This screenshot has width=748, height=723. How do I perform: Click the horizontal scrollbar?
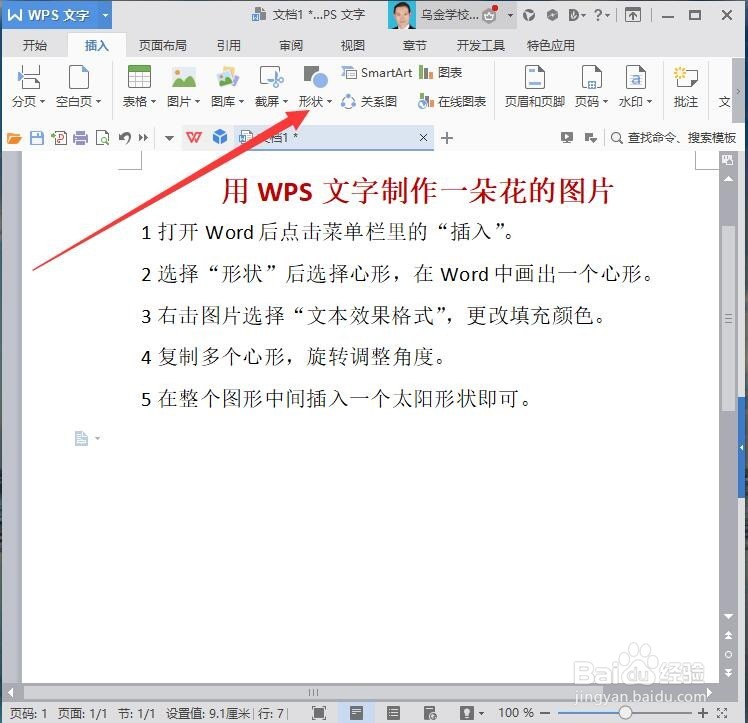[313, 692]
